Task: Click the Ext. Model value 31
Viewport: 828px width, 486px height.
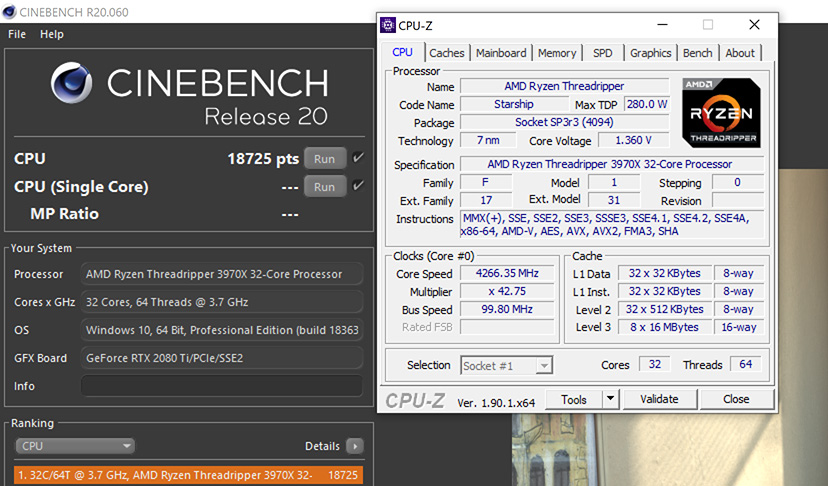Action: coord(614,200)
